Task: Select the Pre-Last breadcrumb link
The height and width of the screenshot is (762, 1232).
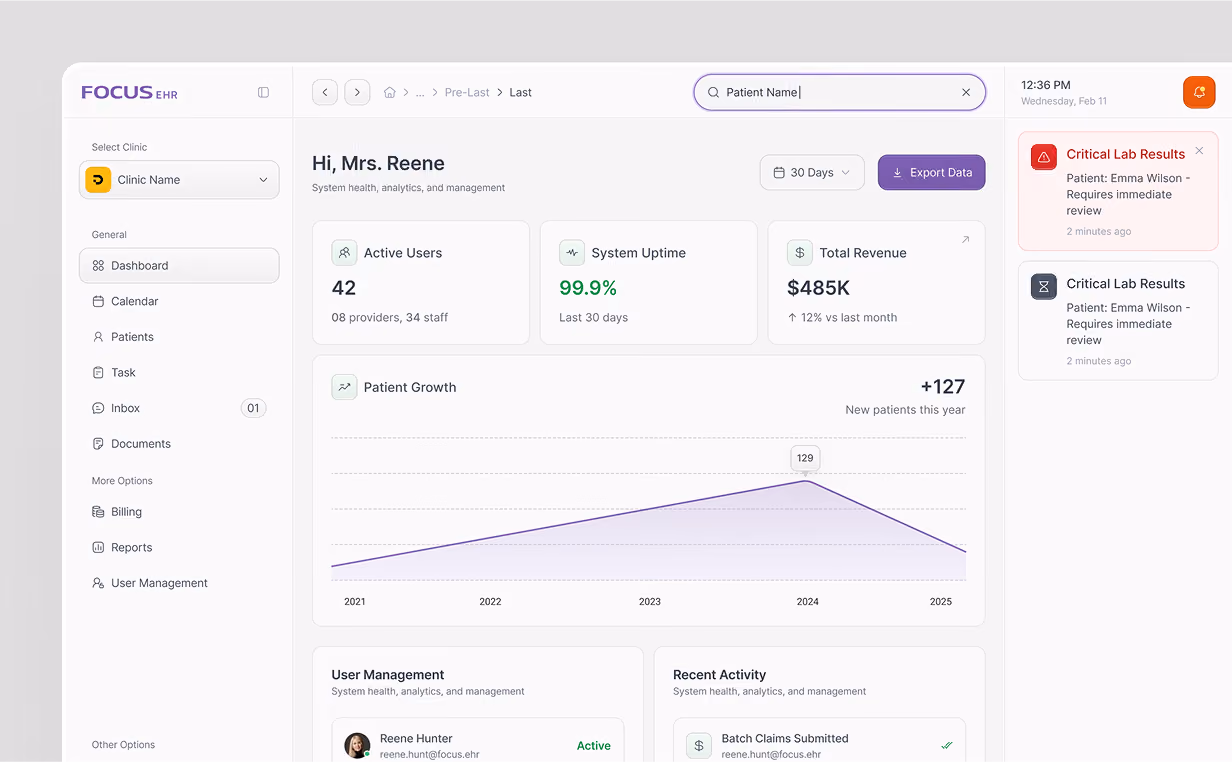Action: click(x=467, y=92)
